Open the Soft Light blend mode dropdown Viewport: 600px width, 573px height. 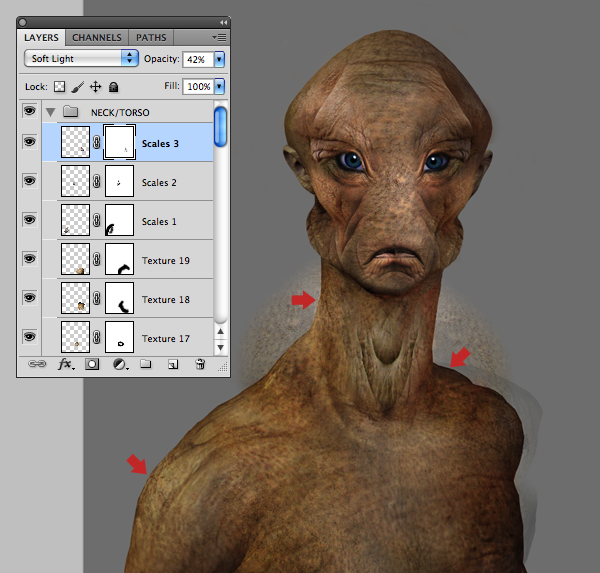[x=81, y=59]
